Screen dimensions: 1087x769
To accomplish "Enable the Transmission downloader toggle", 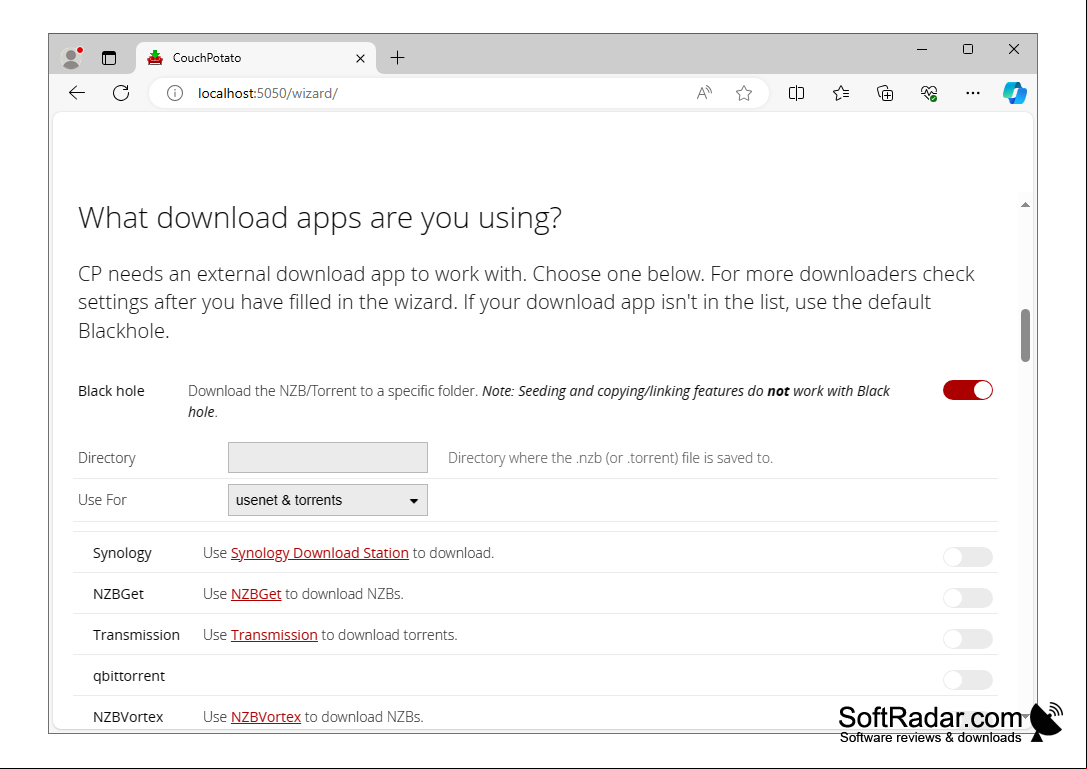I will point(968,639).
